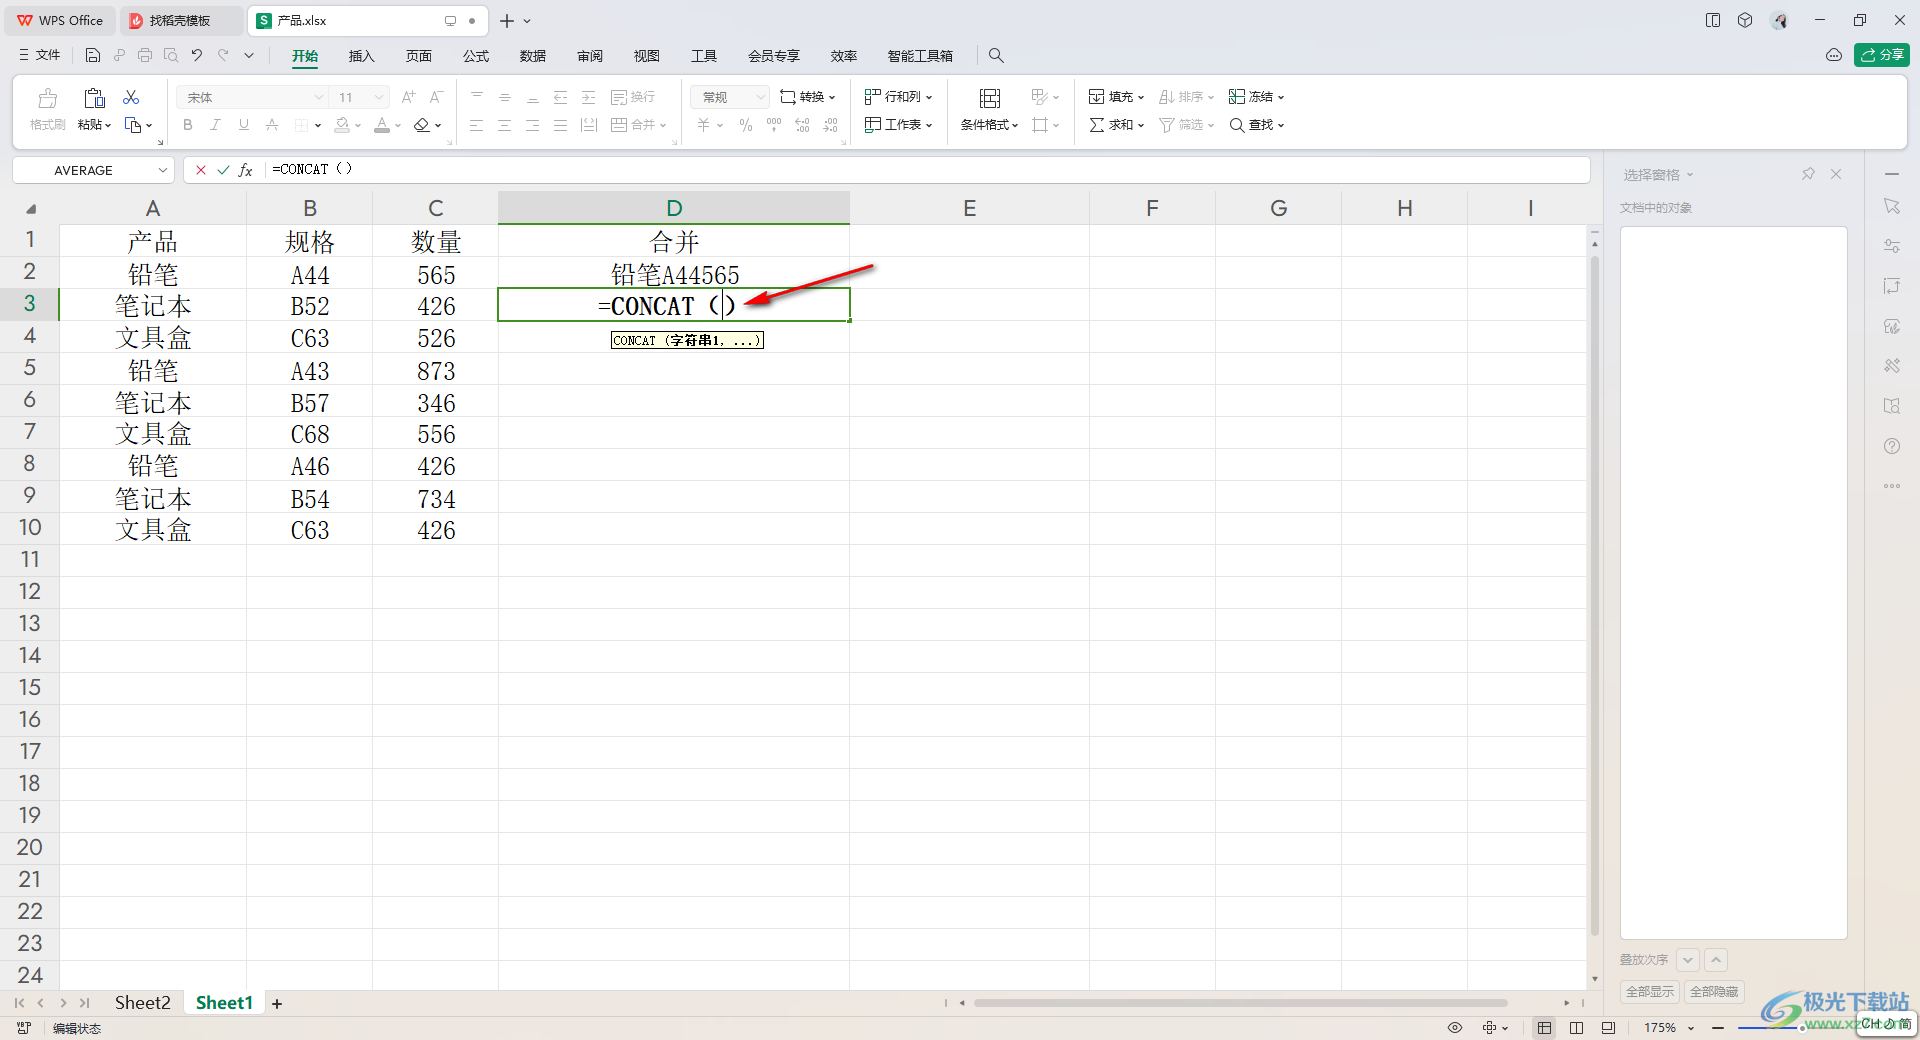Open the 数据 ribbon tab

[x=533, y=56]
